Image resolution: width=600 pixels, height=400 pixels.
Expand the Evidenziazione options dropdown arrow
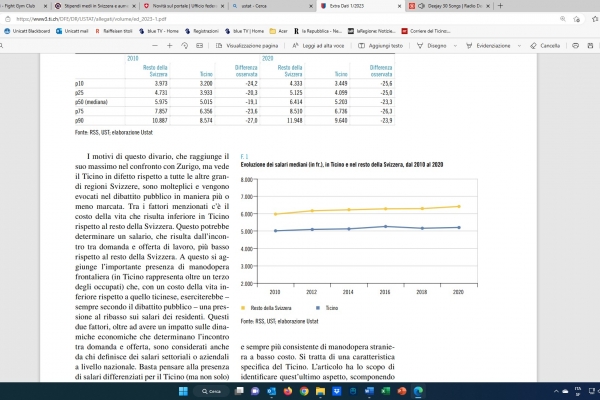coord(519,46)
